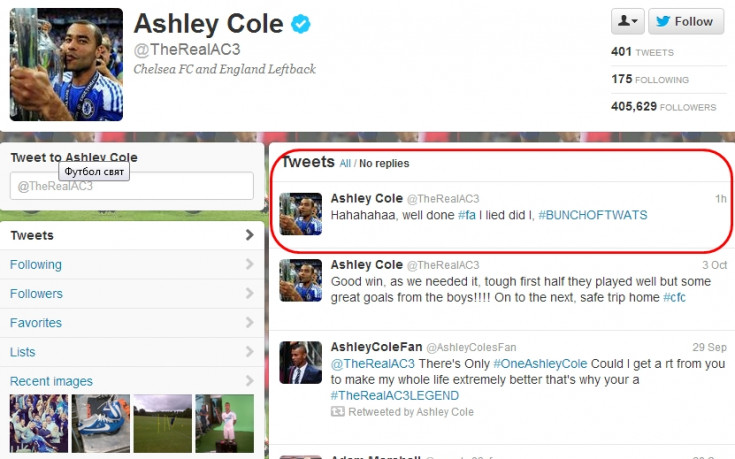This screenshot has height=459, width=735.
Task: Click the retweet icon by Retweeted by Ashley Cole
Action: pos(338,412)
